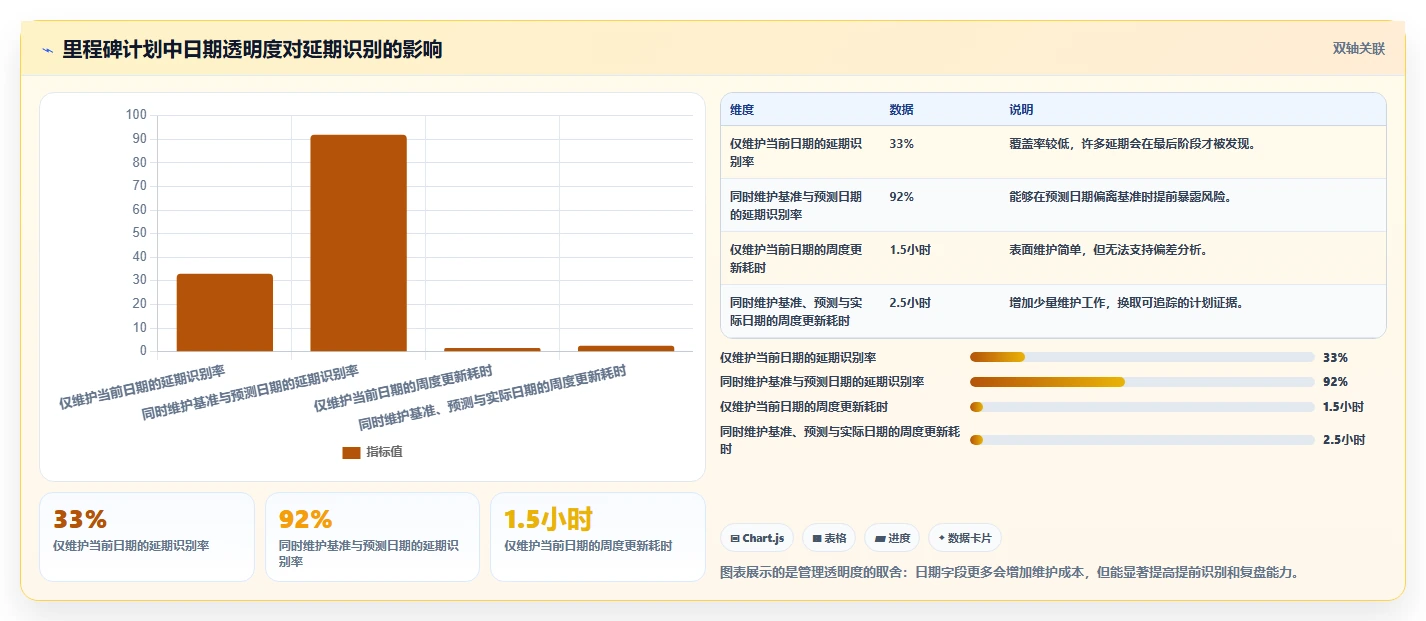Click the 双轴关联 label in the header
The width and height of the screenshot is (1426, 621).
1359,48
